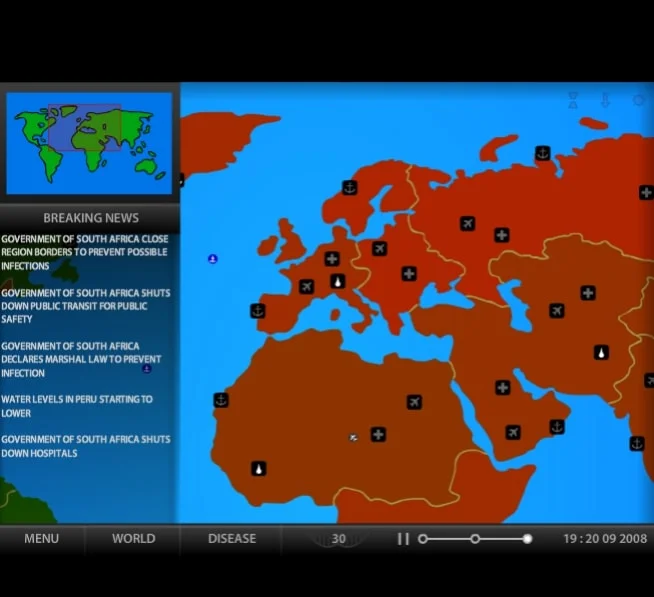
Task: Click the seaport anchor icon on the Iberian coast
Action: coord(258,311)
